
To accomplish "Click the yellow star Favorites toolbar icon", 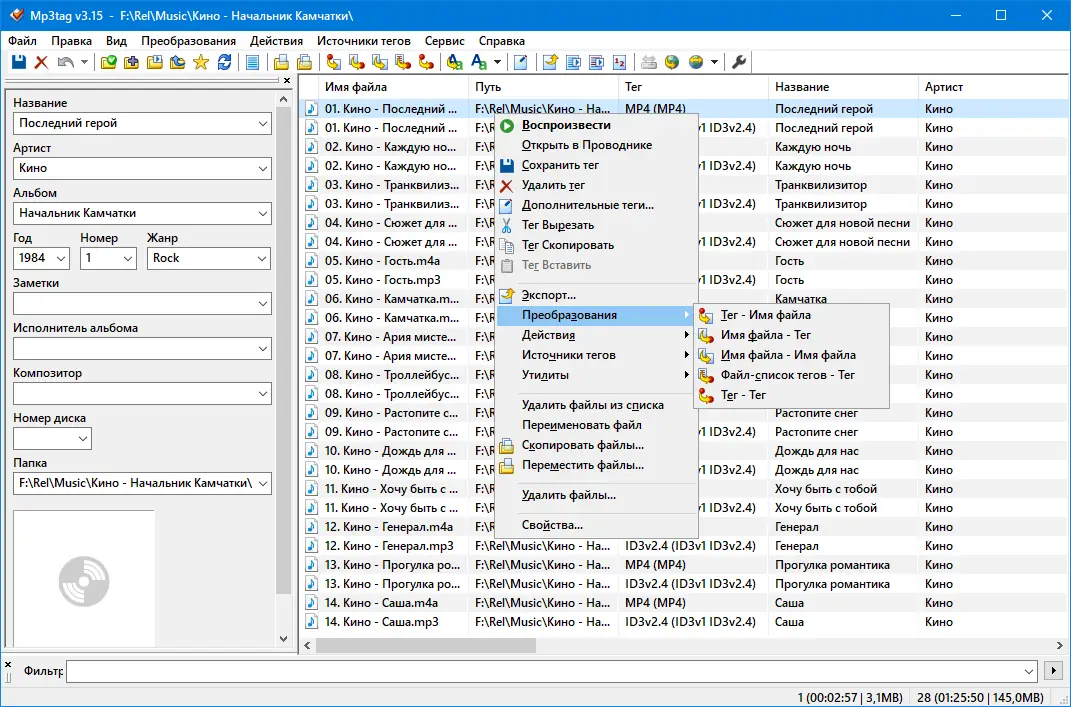I will 201,62.
